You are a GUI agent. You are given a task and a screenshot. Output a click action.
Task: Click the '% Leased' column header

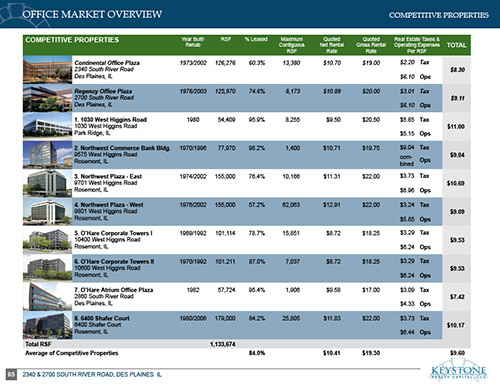click(256, 39)
